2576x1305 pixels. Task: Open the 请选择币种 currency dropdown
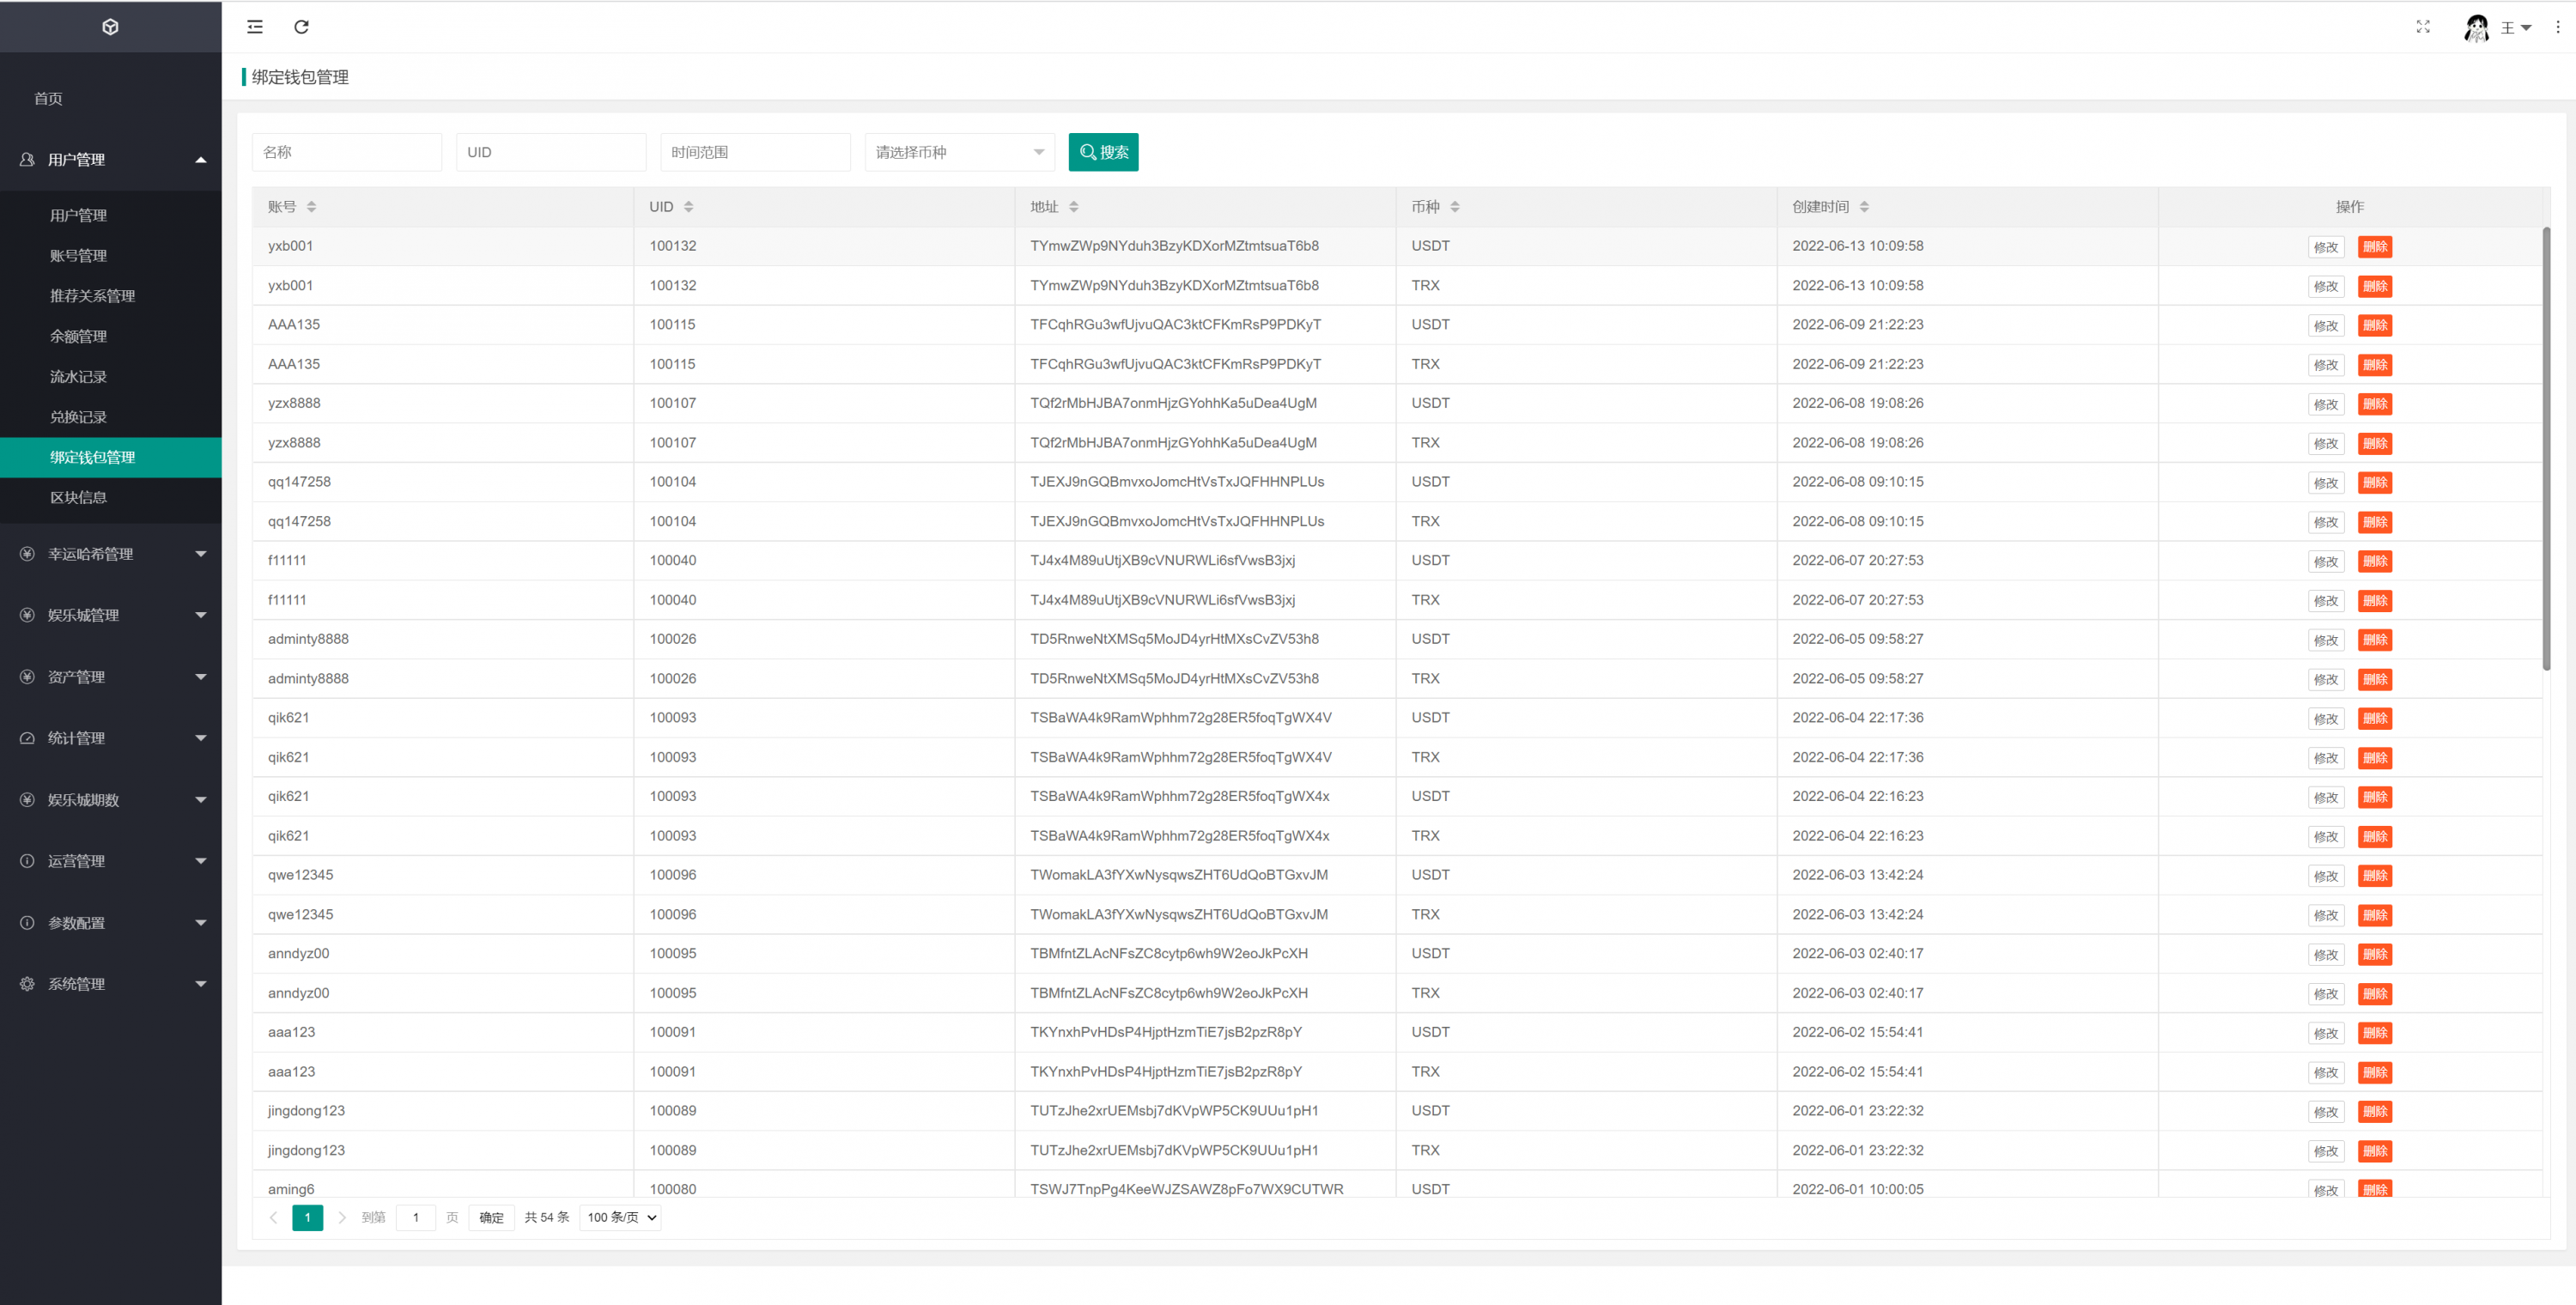pyautogui.click(x=959, y=152)
